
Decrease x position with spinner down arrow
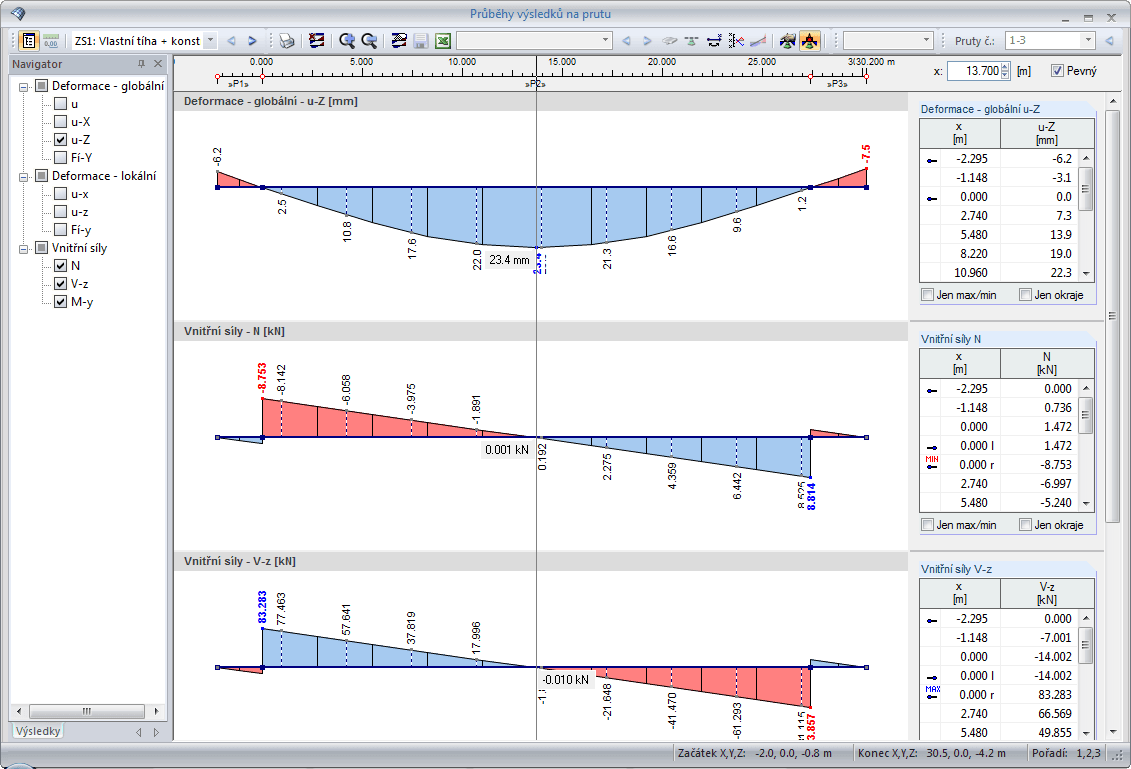(x=1005, y=75)
